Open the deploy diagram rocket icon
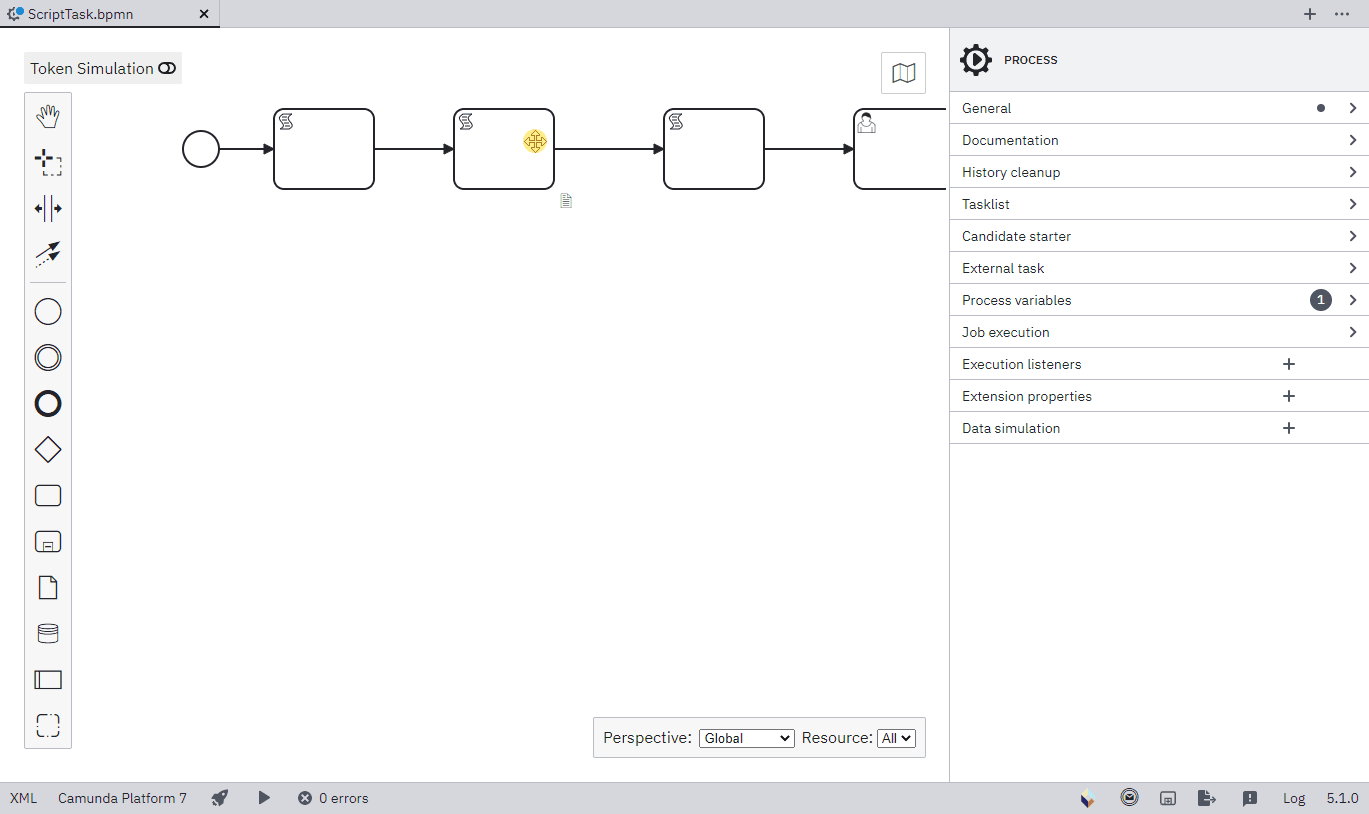The width and height of the screenshot is (1369, 814). 219,798
